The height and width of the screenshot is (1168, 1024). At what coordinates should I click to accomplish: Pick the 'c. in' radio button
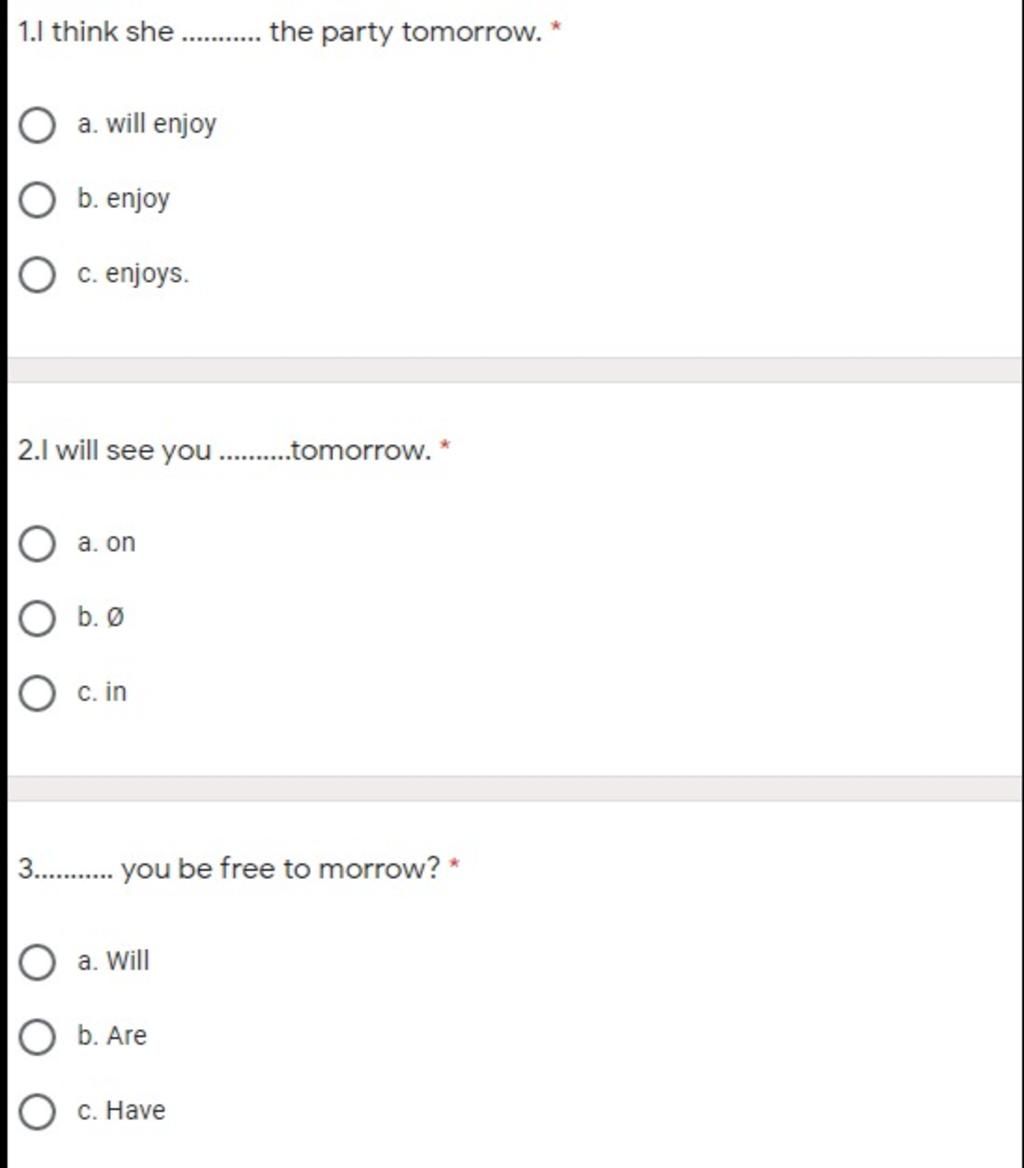(37, 693)
